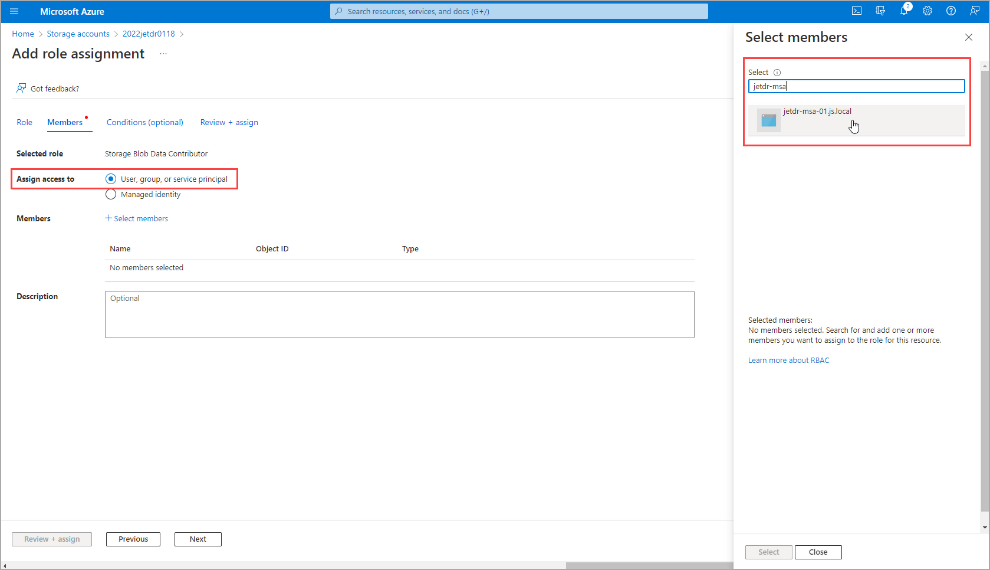
Task: Navigate to Storage accounts breadcrumb
Action: click(78, 34)
